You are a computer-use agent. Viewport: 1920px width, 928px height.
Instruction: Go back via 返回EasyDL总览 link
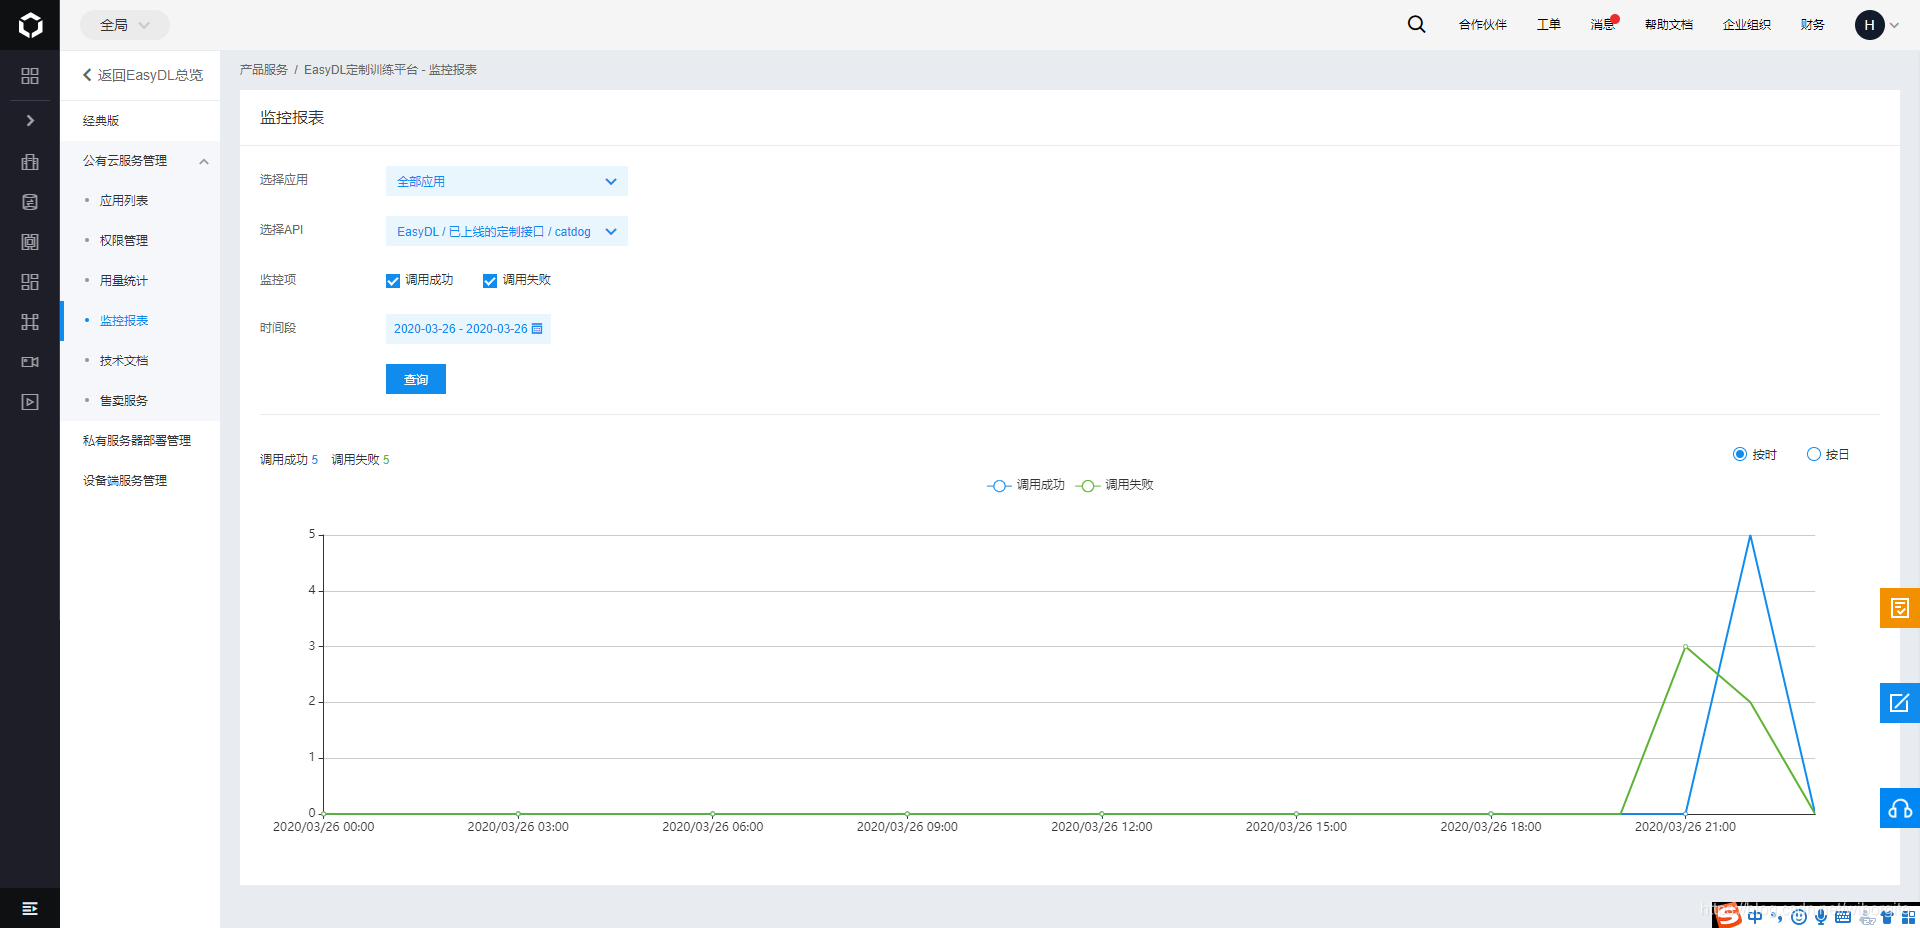143,75
